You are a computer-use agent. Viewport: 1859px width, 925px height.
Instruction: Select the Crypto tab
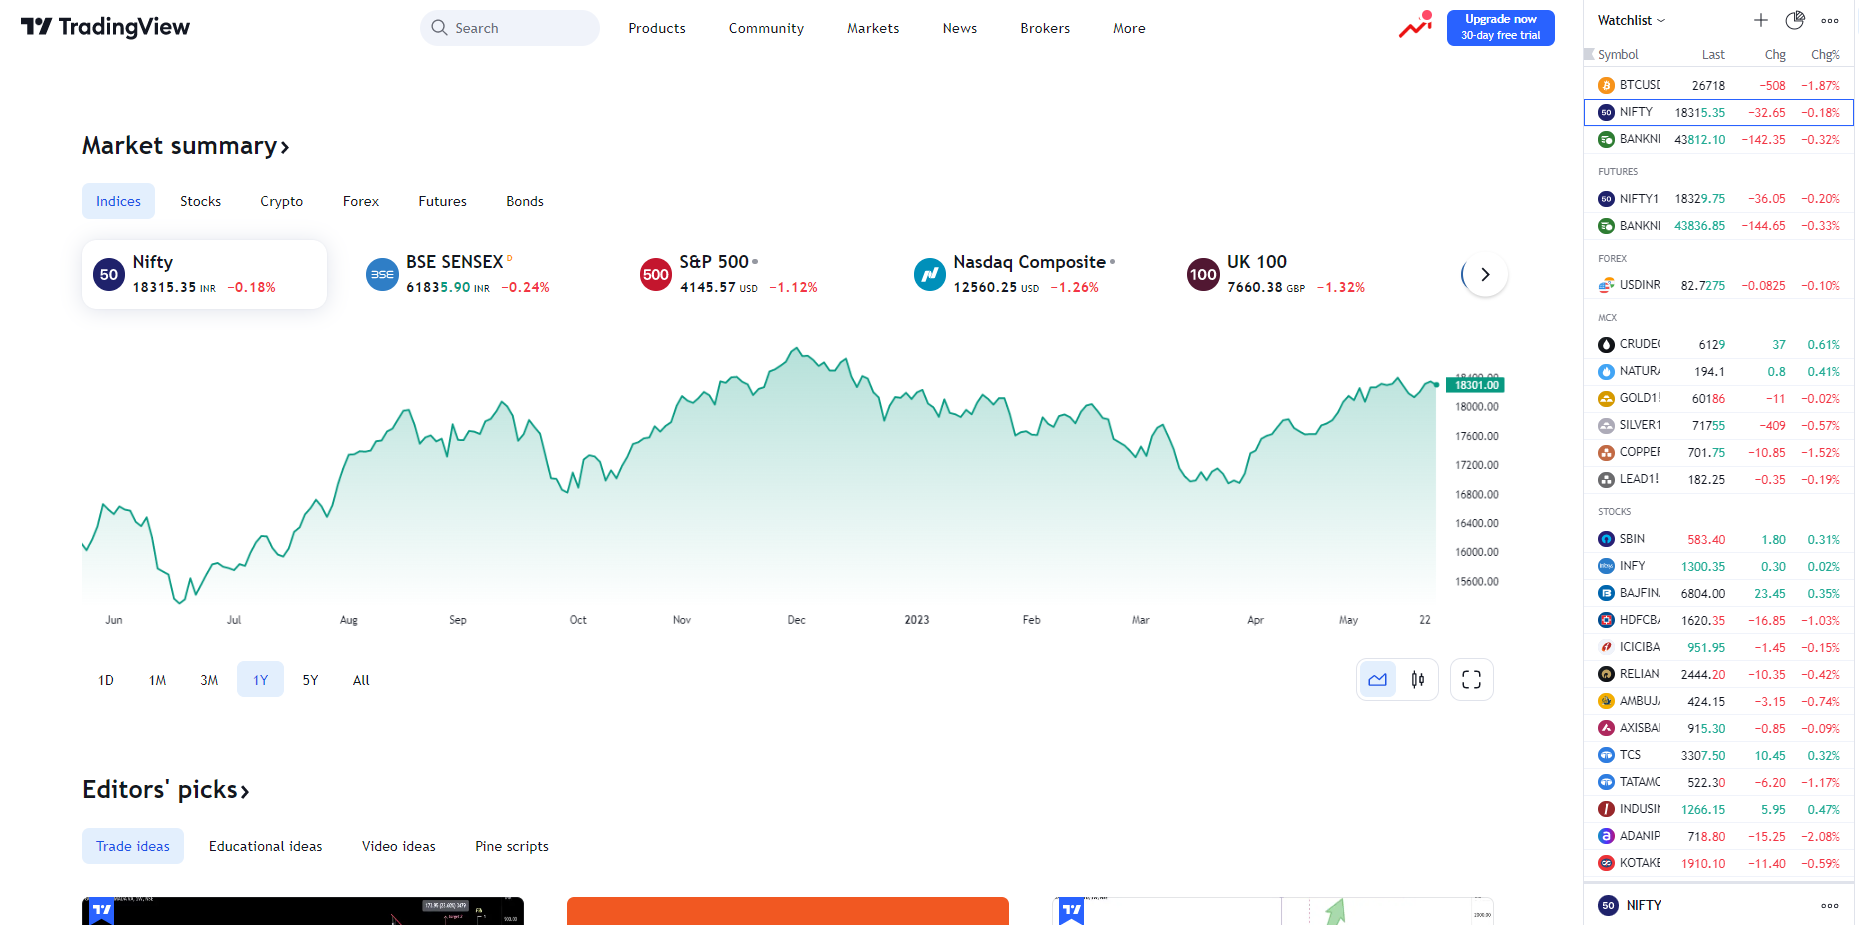tap(281, 201)
